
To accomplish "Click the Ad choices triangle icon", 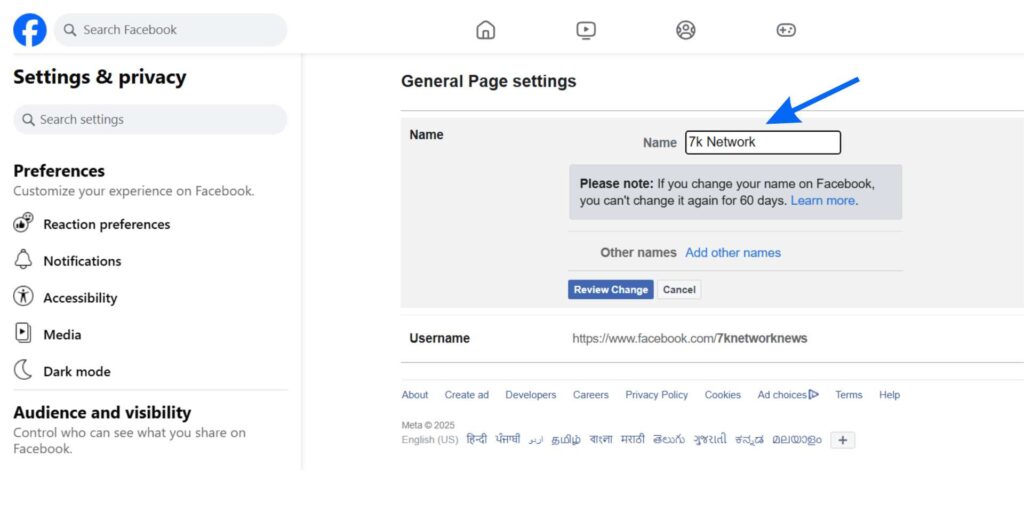I will point(814,394).
